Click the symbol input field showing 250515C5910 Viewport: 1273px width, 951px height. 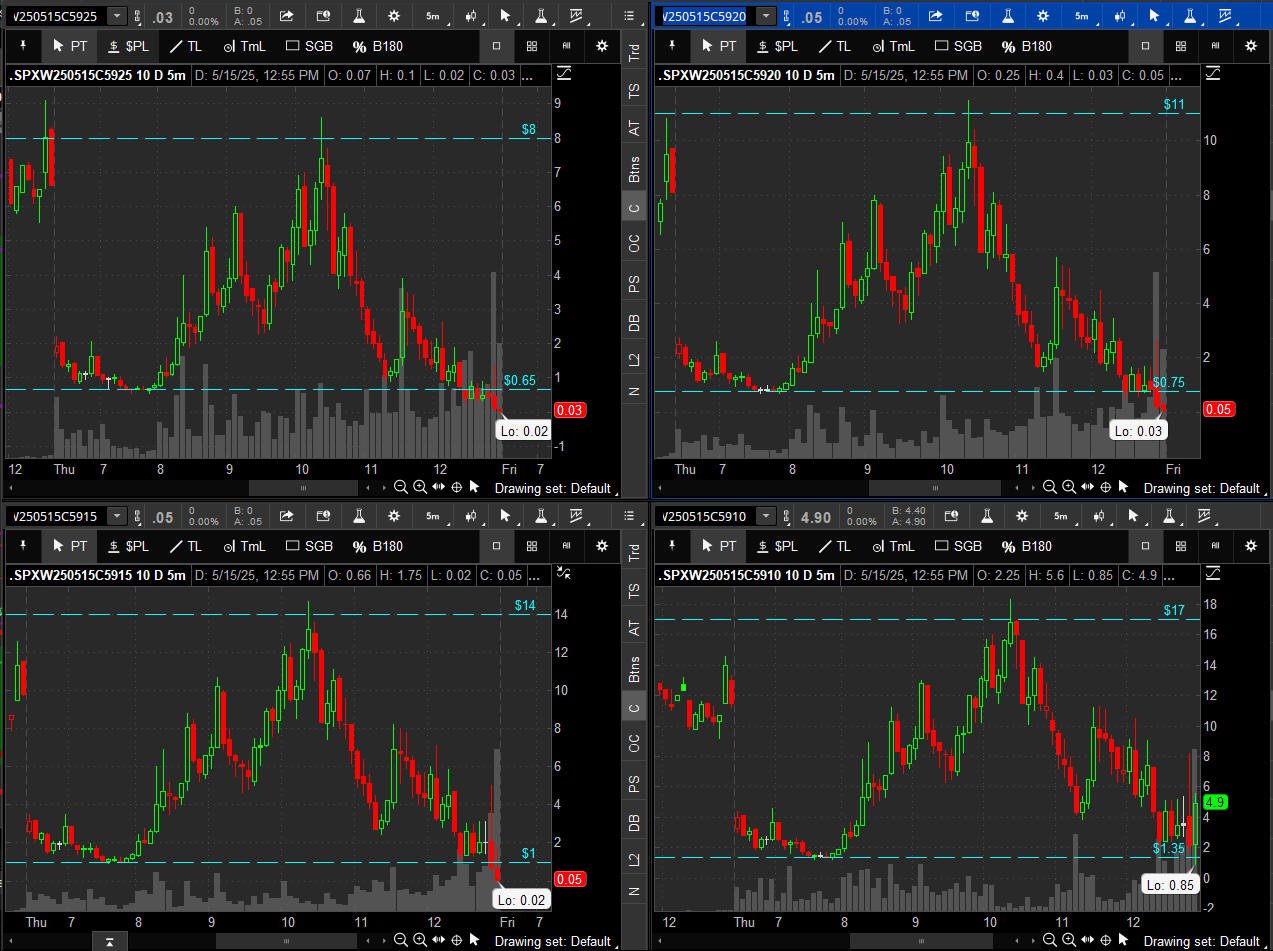click(x=703, y=516)
